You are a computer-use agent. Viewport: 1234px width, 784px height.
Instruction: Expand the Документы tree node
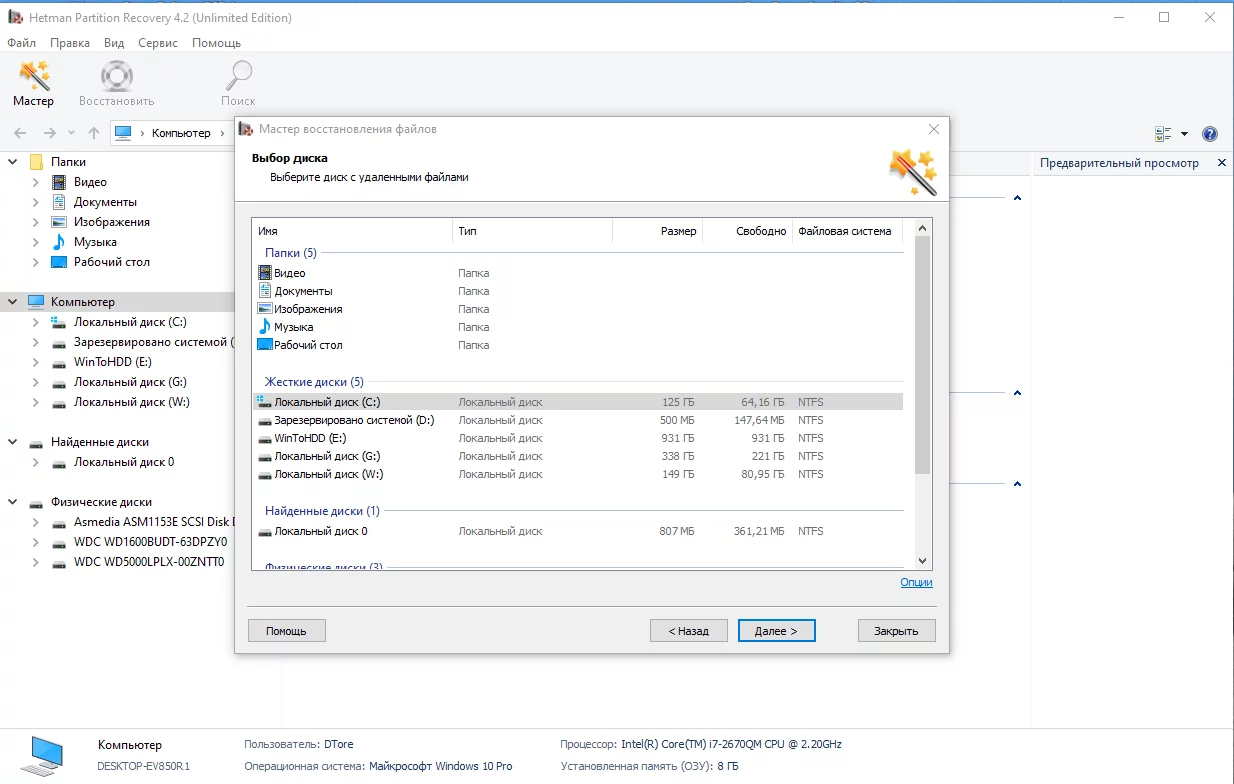pos(36,202)
